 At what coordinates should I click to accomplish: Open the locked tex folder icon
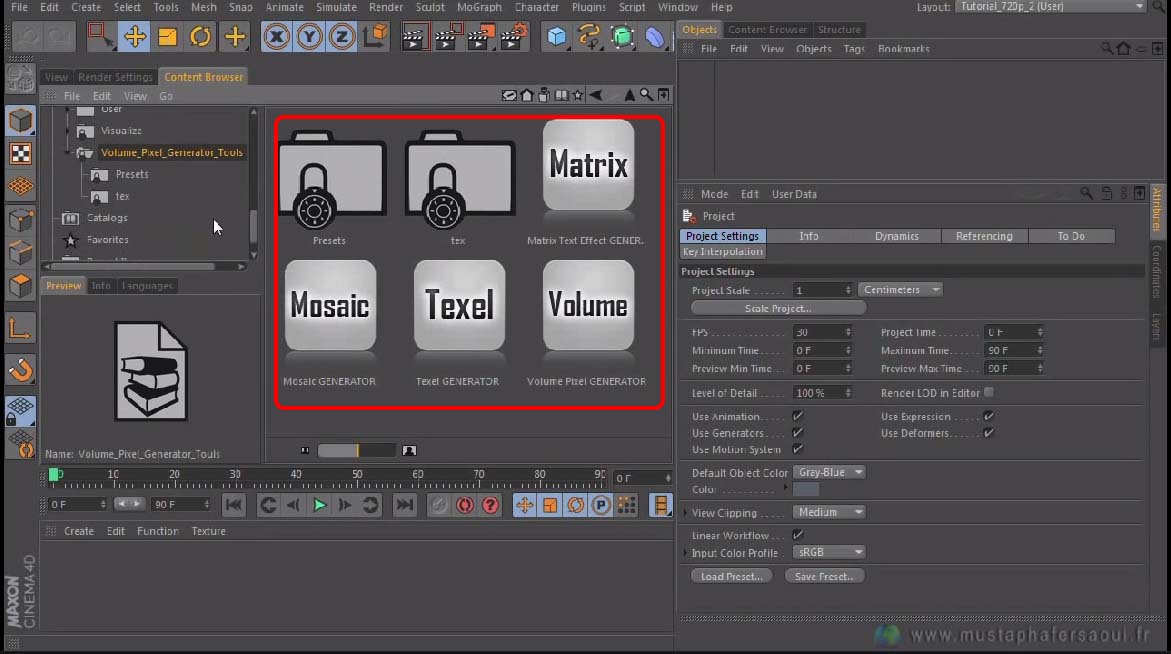460,179
